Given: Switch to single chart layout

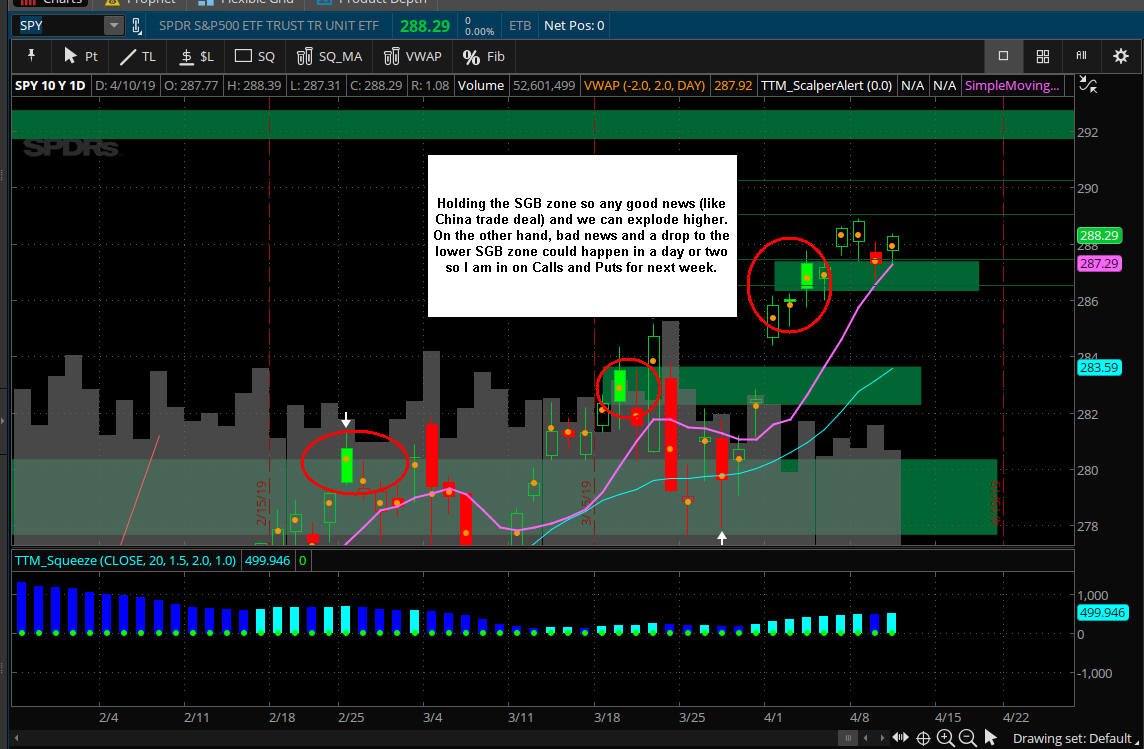Looking at the screenshot, I should pyautogui.click(x=1003, y=56).
